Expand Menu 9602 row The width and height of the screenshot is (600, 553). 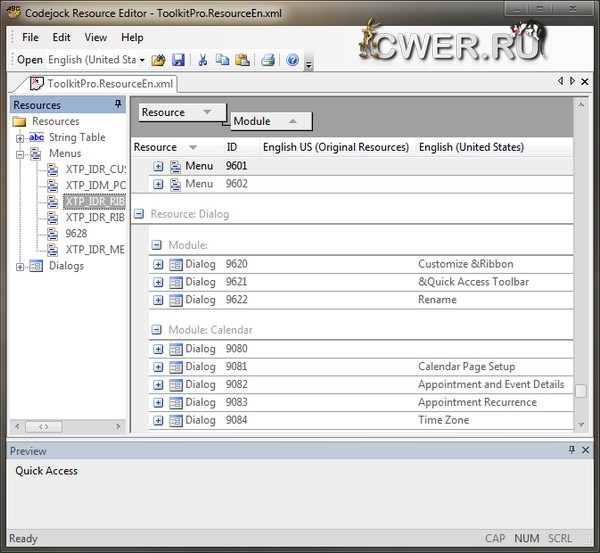click(158, 184)
